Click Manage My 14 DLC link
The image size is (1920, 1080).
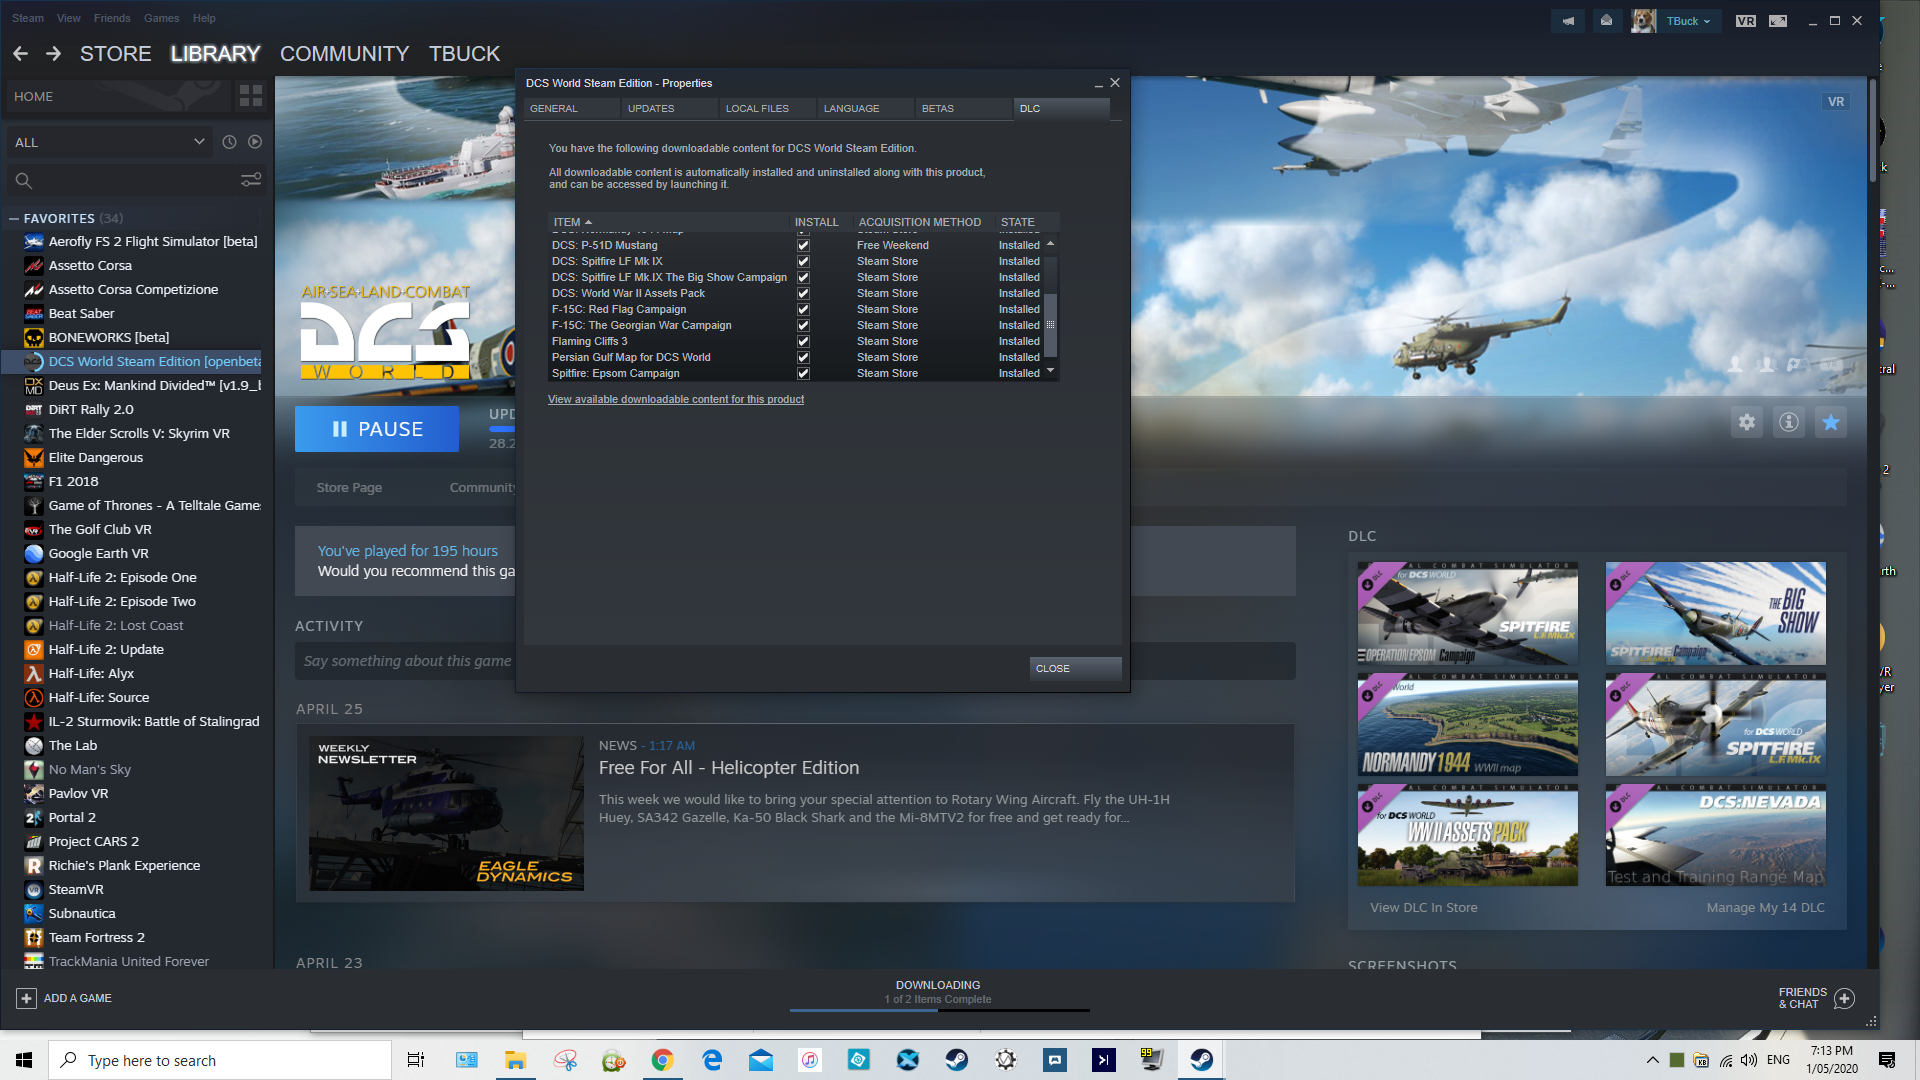1765,907
